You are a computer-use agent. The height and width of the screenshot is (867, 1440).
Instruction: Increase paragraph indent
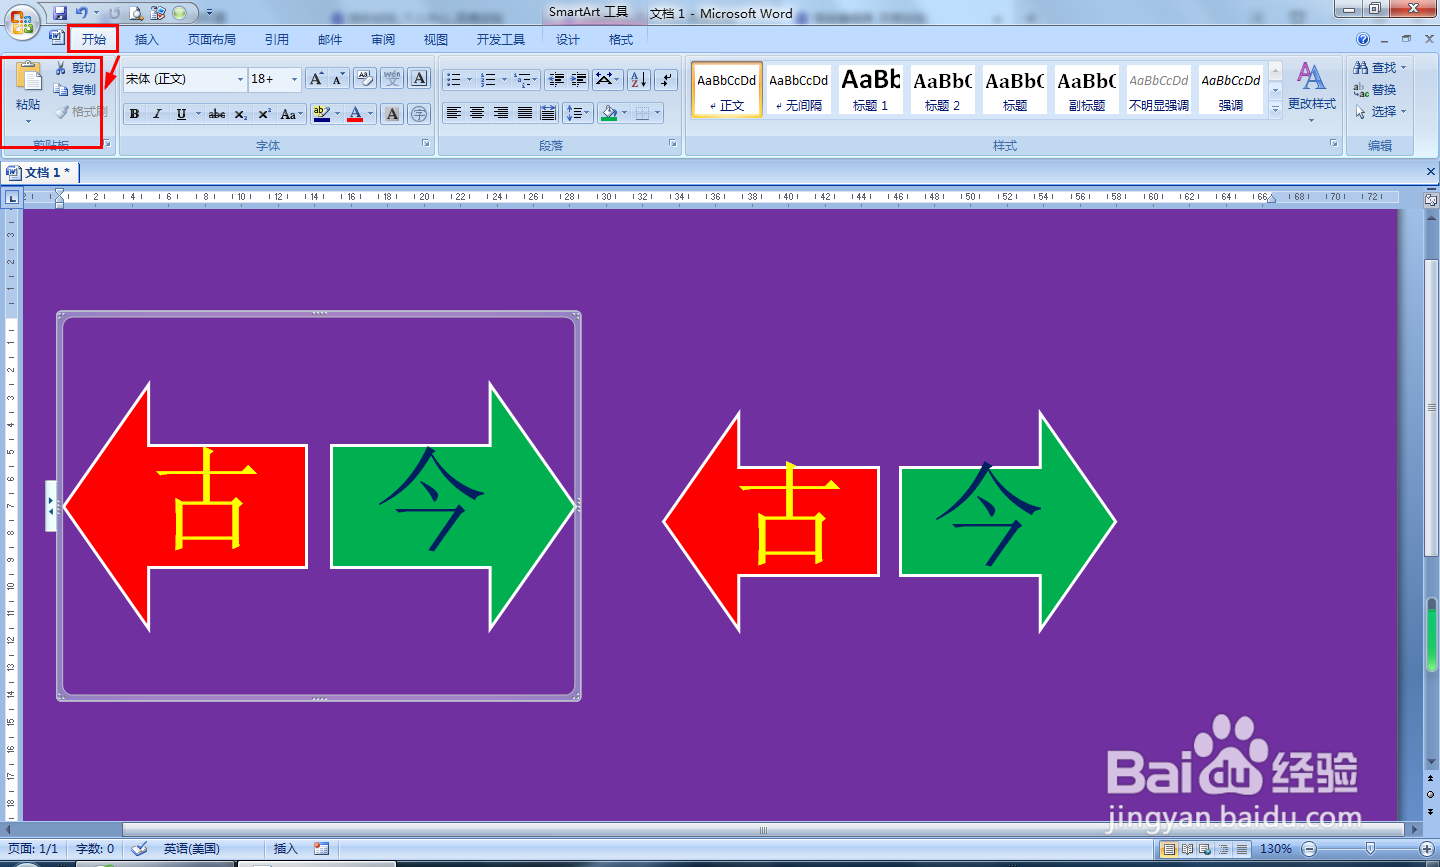pyautogui.click(x=578, y=79)
